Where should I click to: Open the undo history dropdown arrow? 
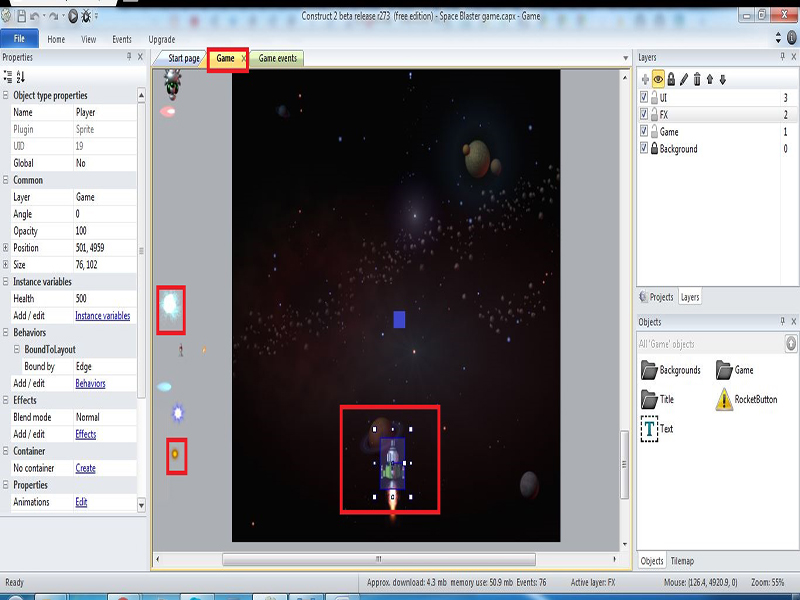point(43,16)
